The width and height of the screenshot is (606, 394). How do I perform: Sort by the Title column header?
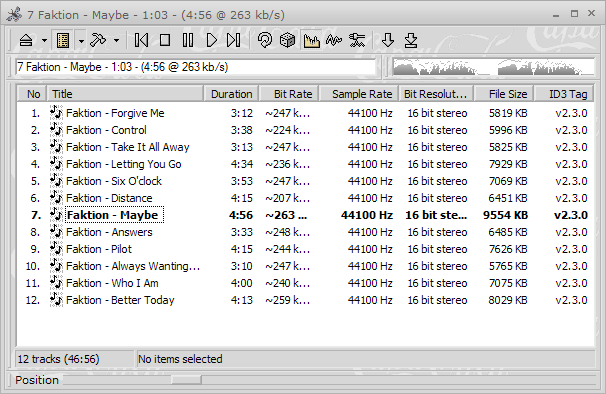tap(126, 94)
